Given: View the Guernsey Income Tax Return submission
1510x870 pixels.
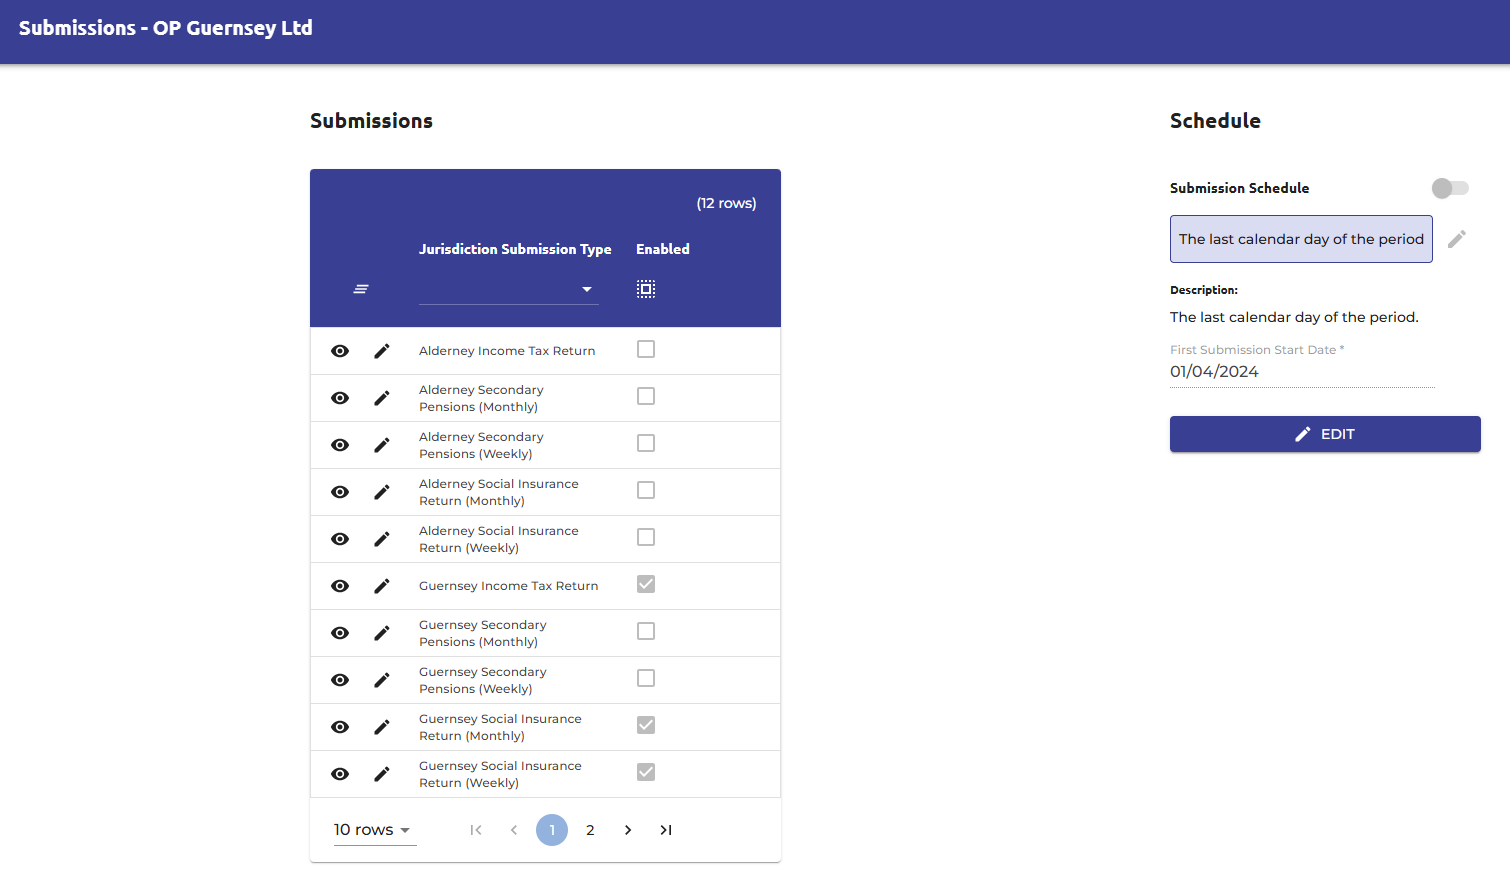Looking at the screenshot, I should coord(340,586).
